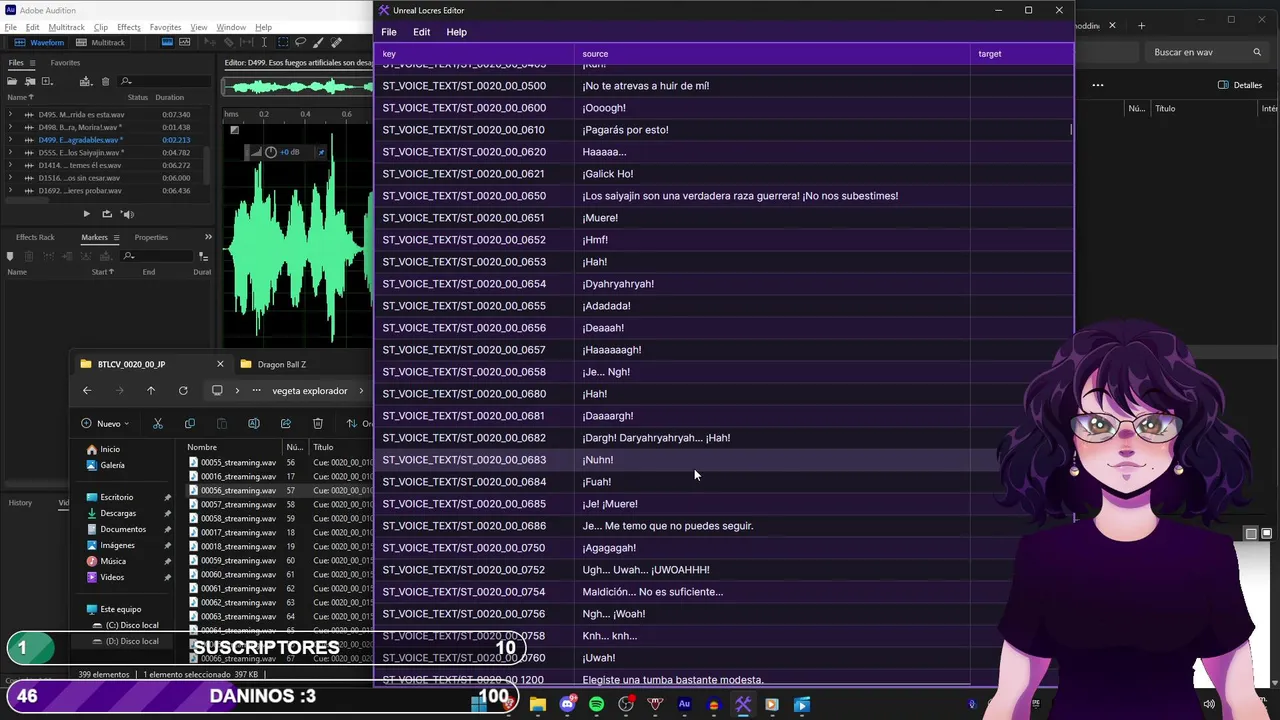Show Spectral Frequency Display in Audition toolbar

pos(167,42)
